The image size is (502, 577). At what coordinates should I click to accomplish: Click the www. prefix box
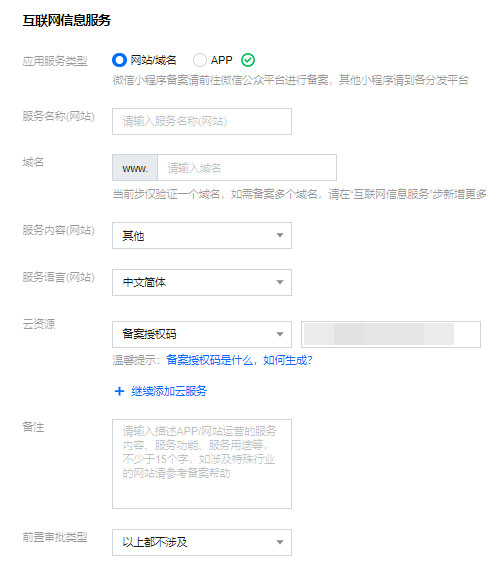[135, 167]
